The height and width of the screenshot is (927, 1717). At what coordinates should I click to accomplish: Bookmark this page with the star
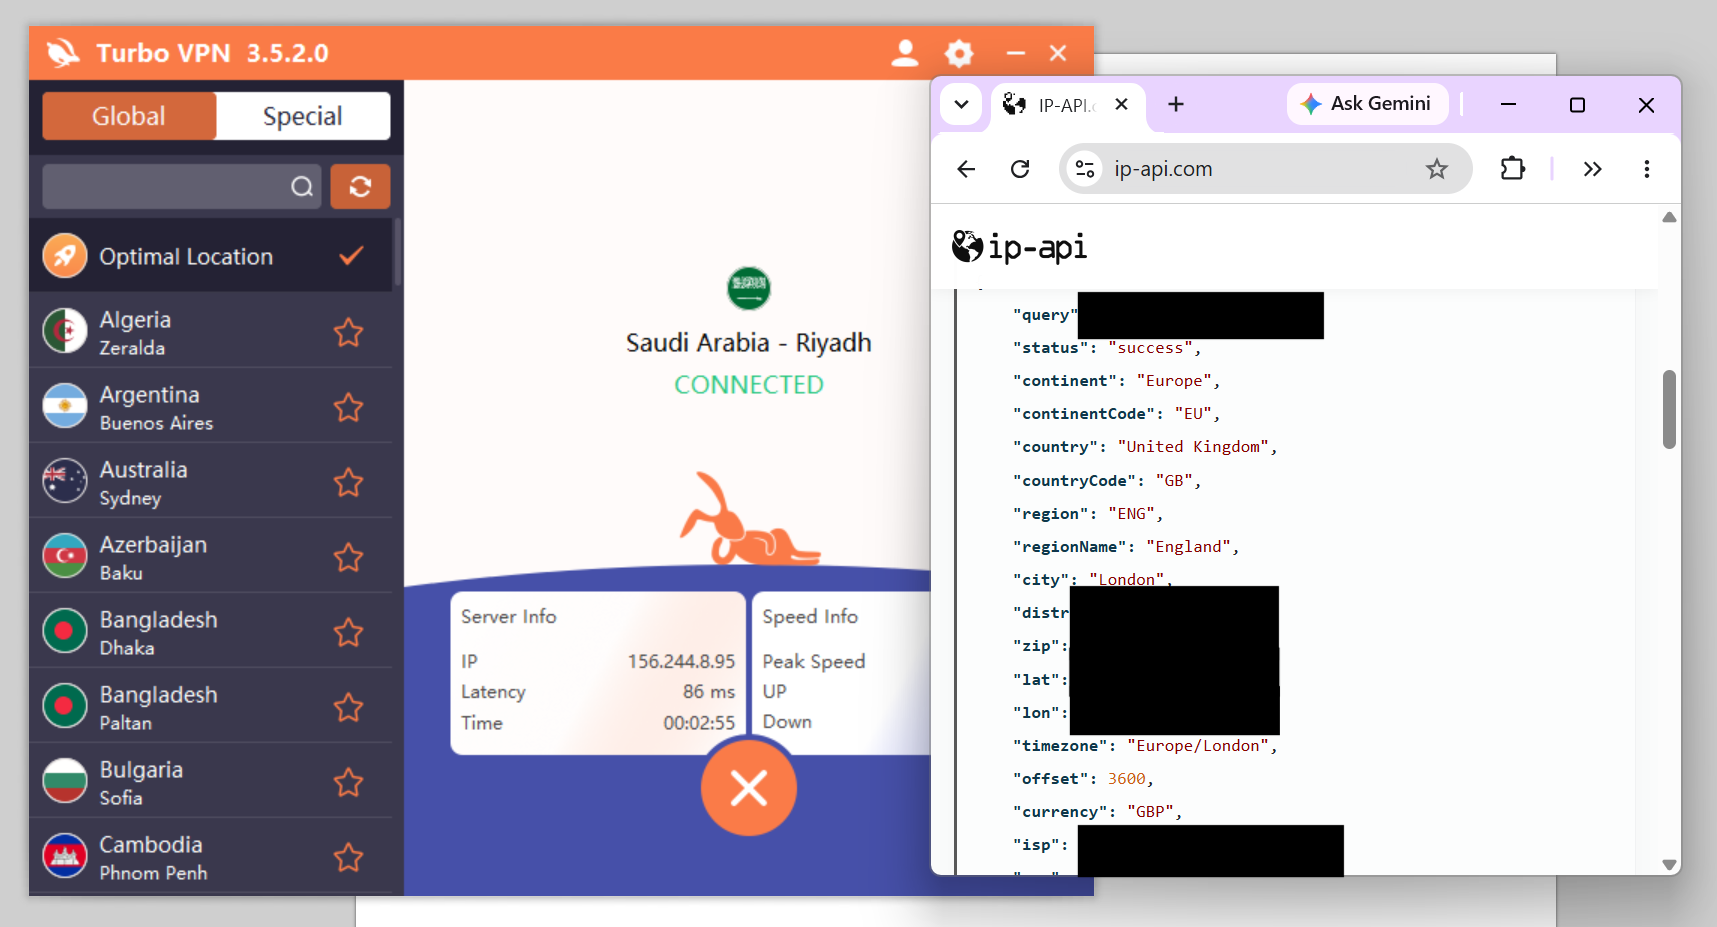(x=1437, y=169)
